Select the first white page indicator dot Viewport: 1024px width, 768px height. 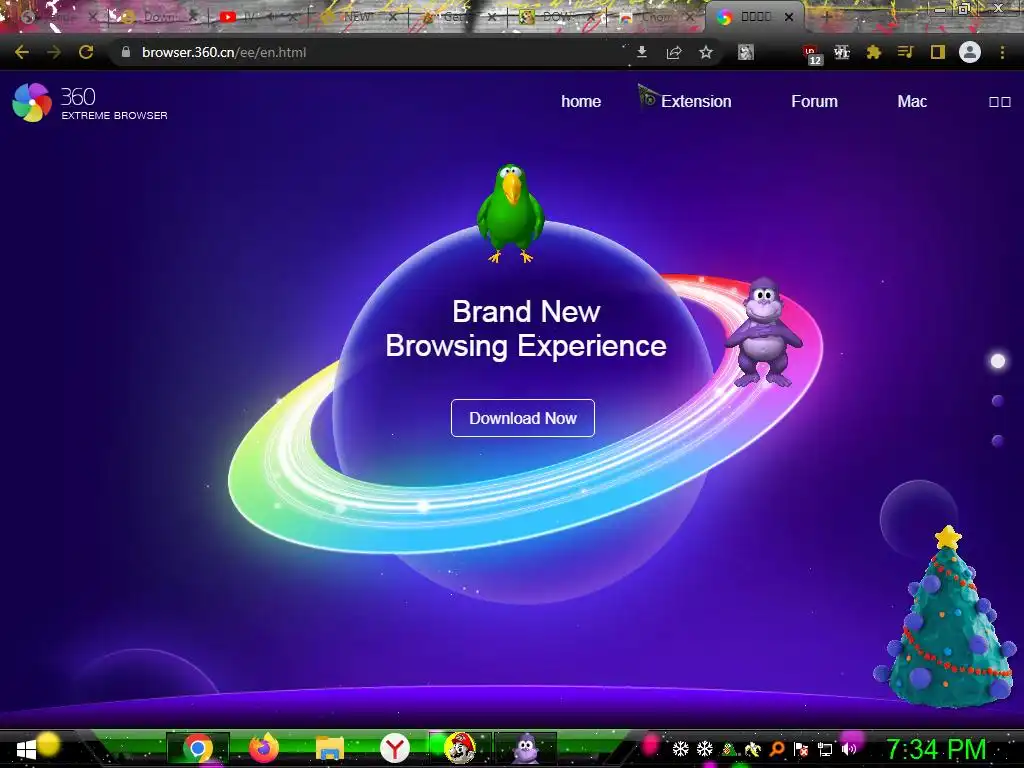(x=998, y=361)
